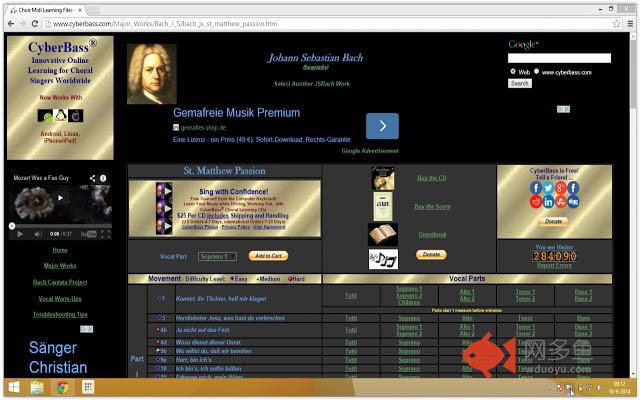640x400 pixels.
Task: Click the Choir Midi Learning Files browser tab
Action: click(46, 10)
